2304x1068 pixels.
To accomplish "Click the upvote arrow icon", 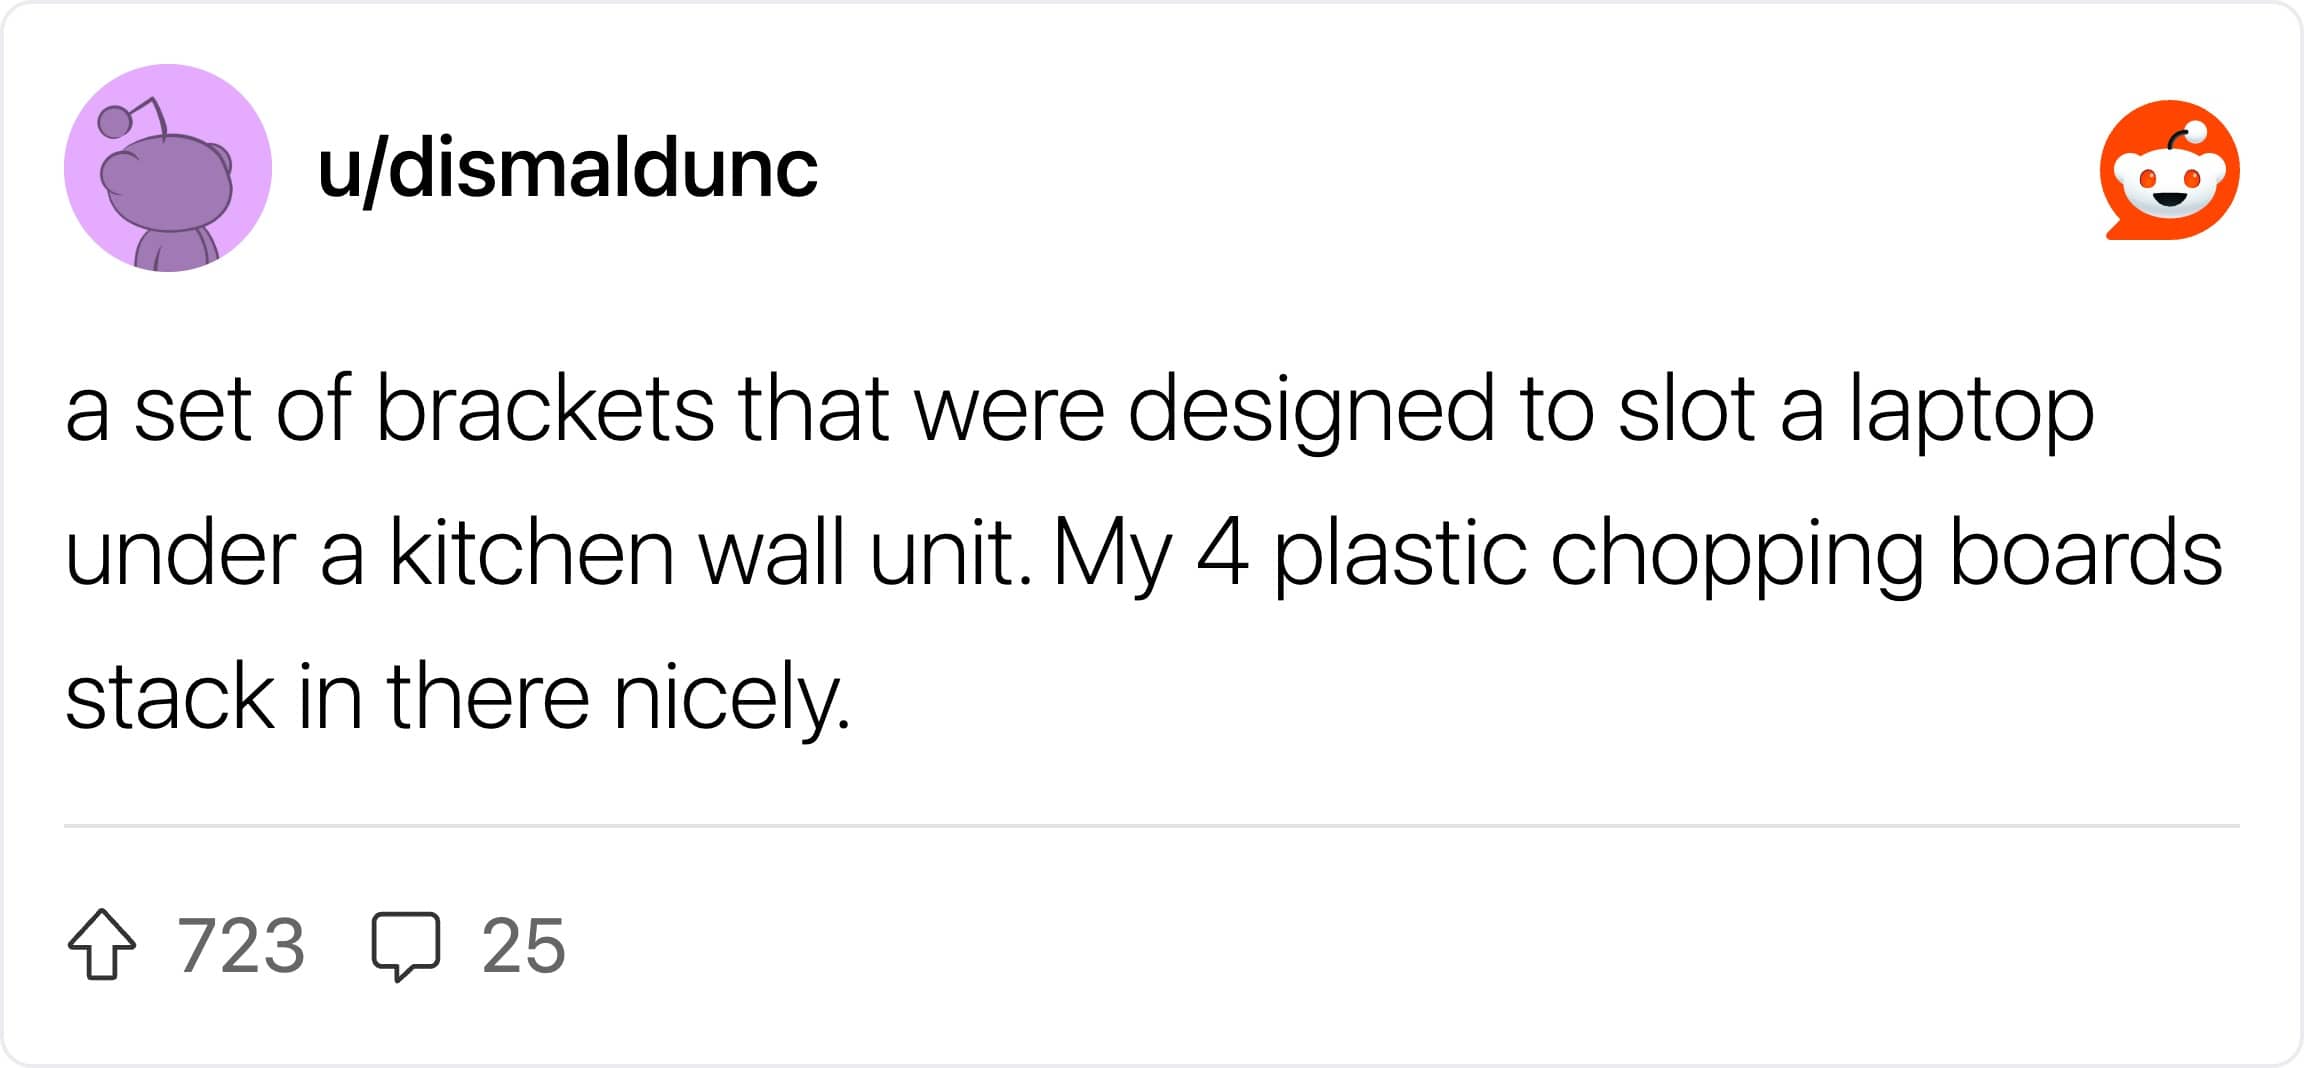I will [102, 944].
